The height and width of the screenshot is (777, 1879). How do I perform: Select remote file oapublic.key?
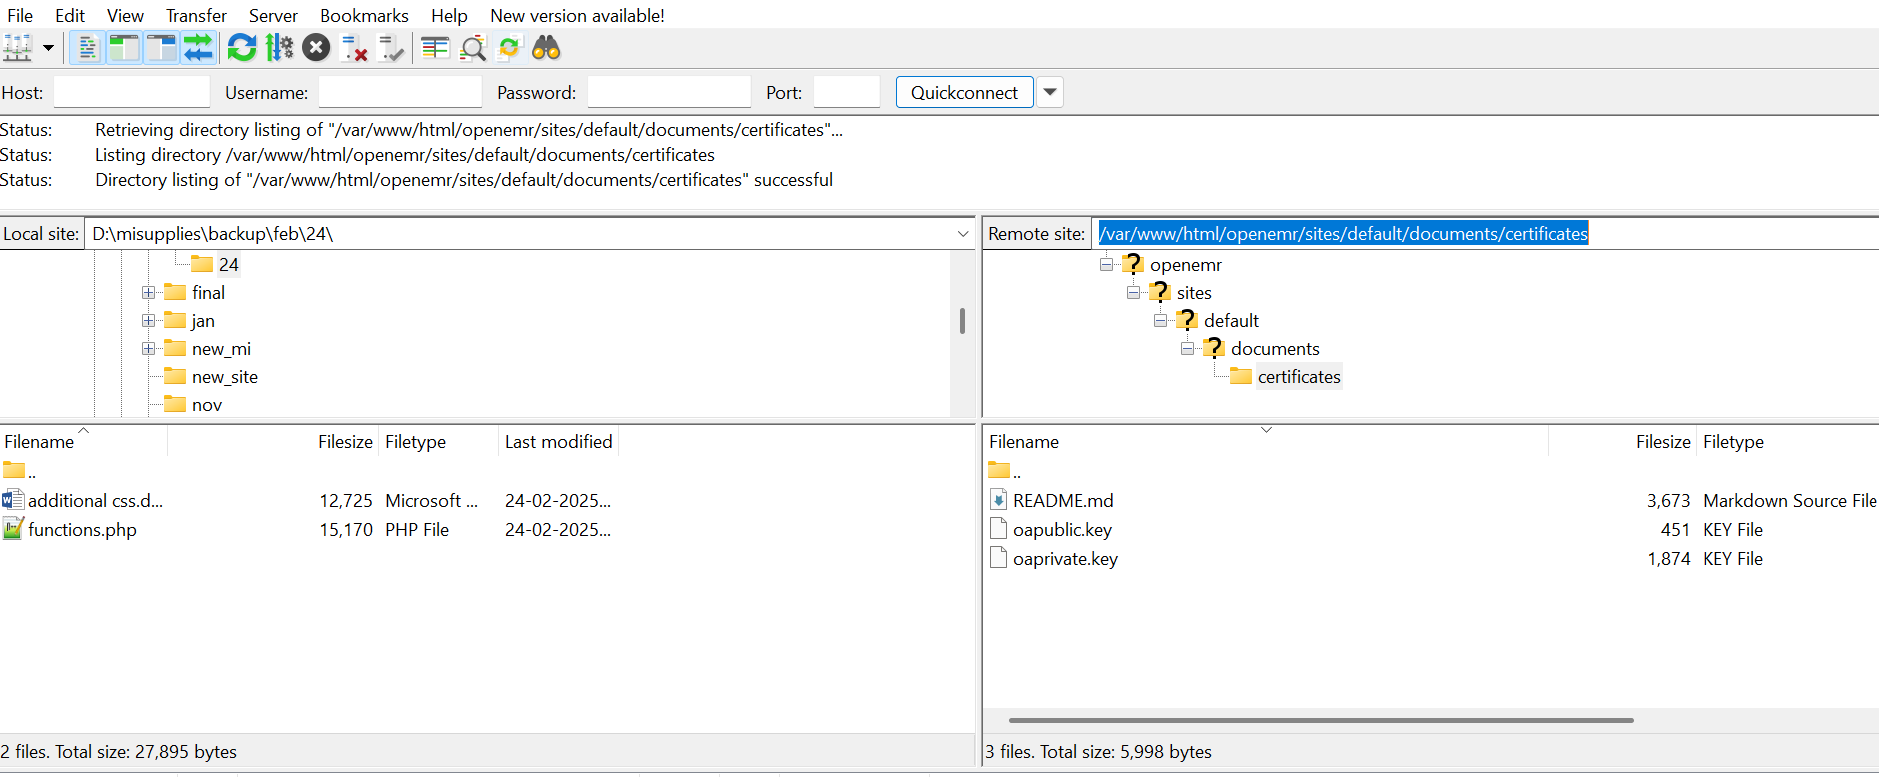click(x=1062, y=529)
